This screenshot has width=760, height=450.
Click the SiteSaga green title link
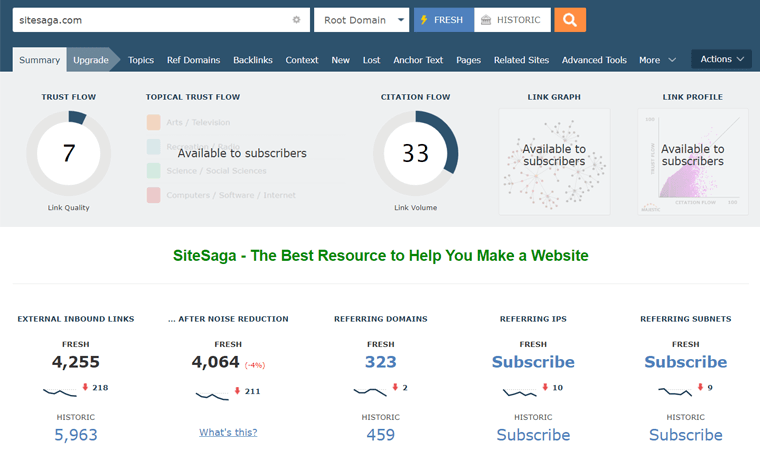tap(380, 256)
